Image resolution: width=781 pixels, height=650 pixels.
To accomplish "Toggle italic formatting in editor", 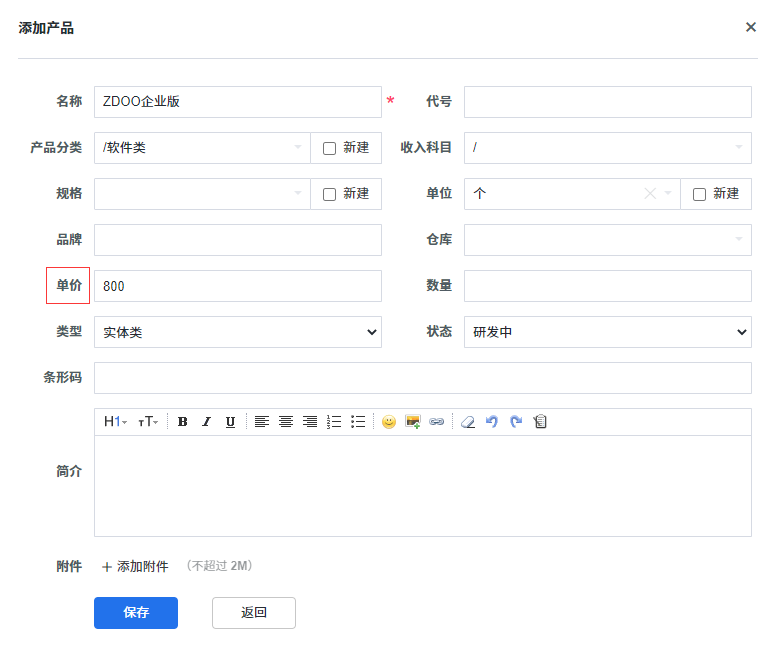I will coord(206,422).
